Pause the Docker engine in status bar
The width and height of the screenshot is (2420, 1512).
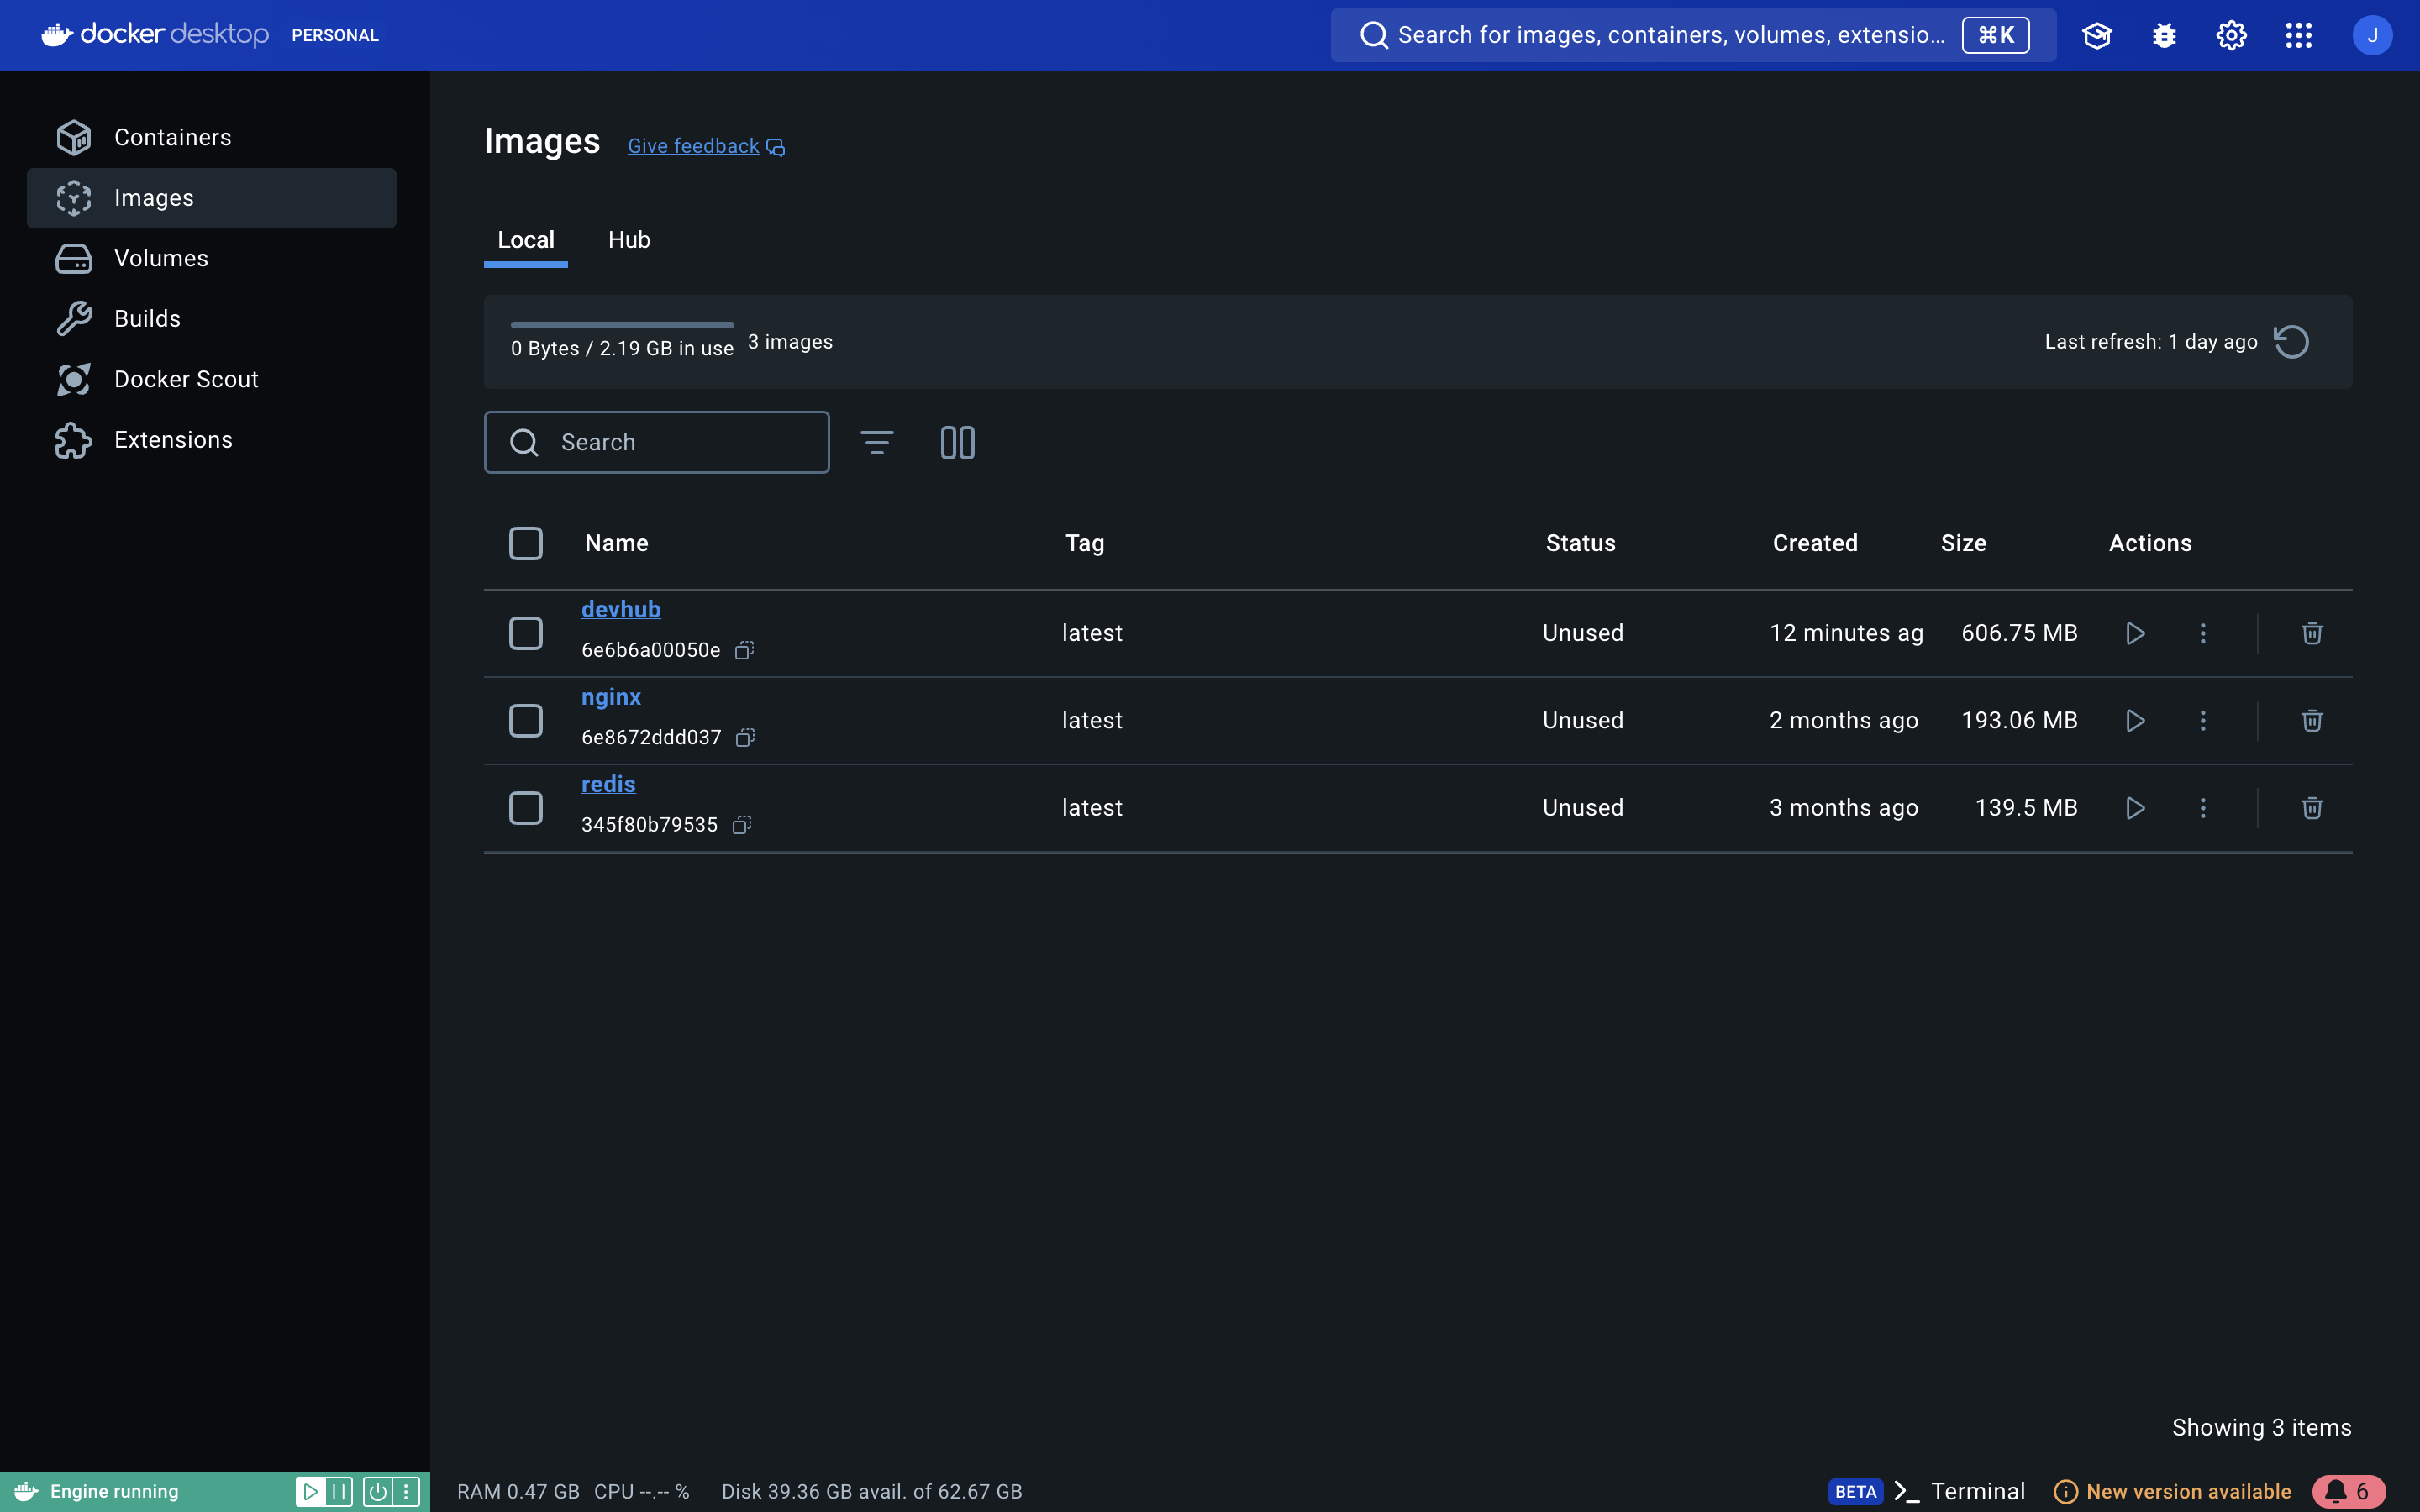coord(339,1491)
